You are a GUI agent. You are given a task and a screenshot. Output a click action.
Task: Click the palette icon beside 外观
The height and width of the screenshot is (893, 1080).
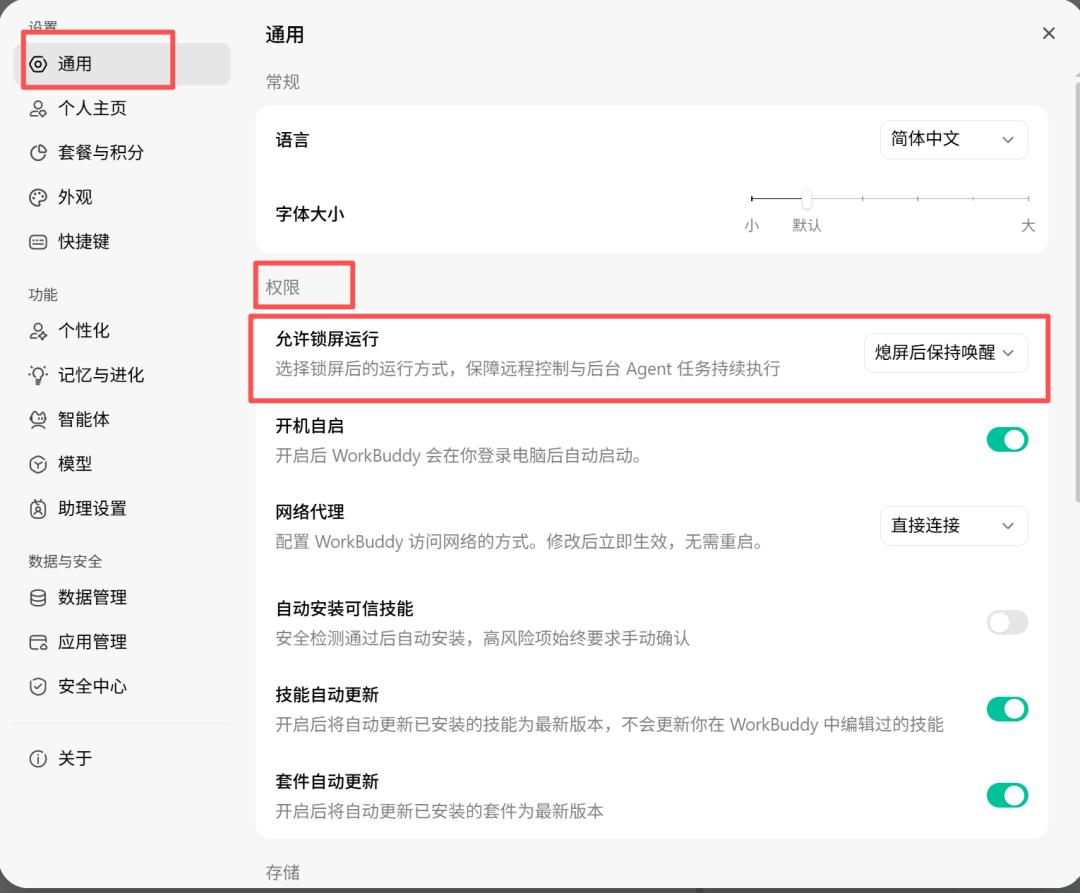38,198
